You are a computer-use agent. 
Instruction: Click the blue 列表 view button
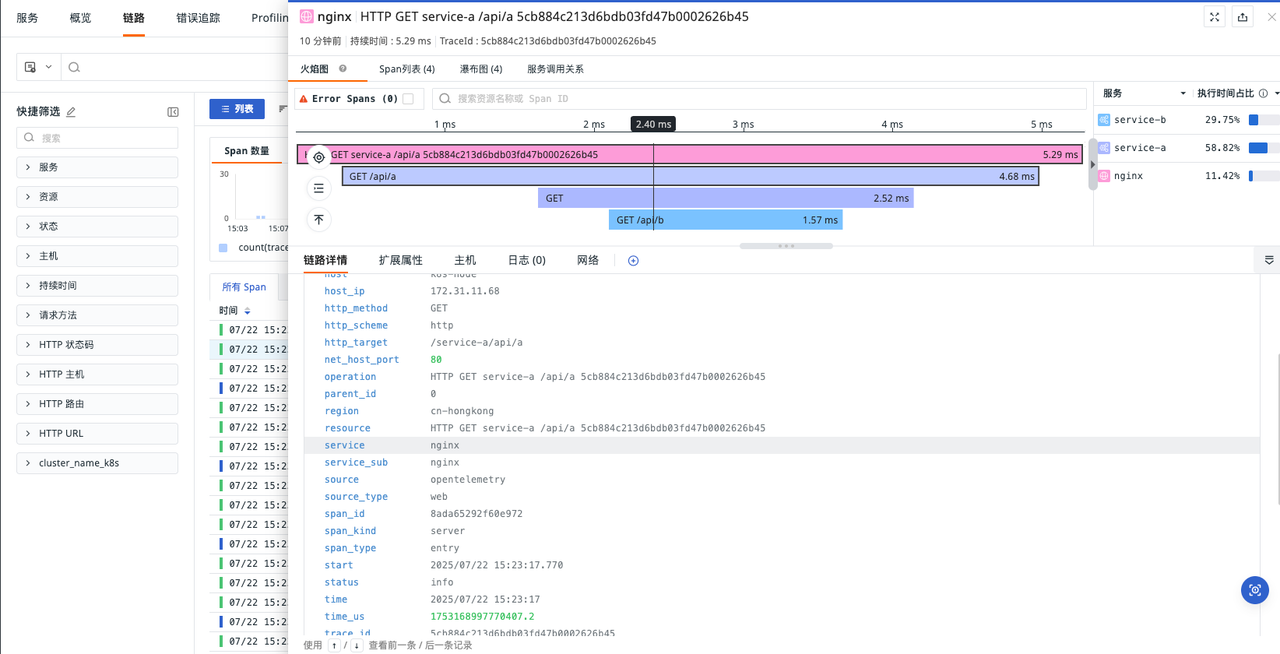coord(237,109)
